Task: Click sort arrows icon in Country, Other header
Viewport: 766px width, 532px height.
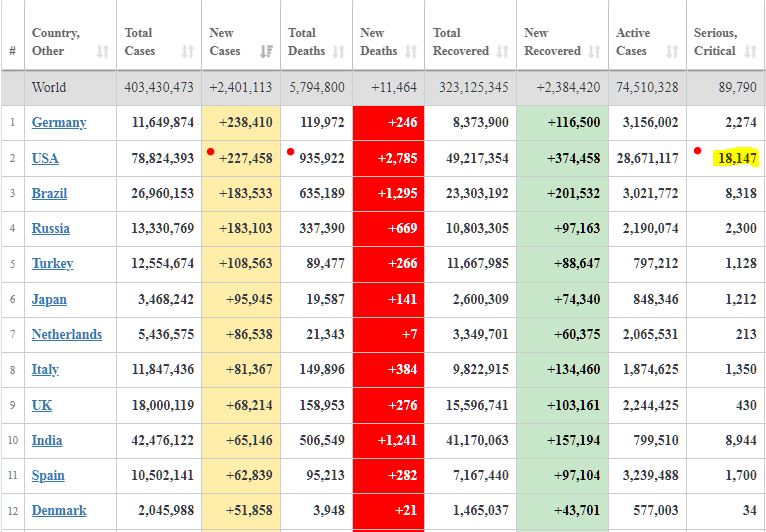Action: pos(102,51)
